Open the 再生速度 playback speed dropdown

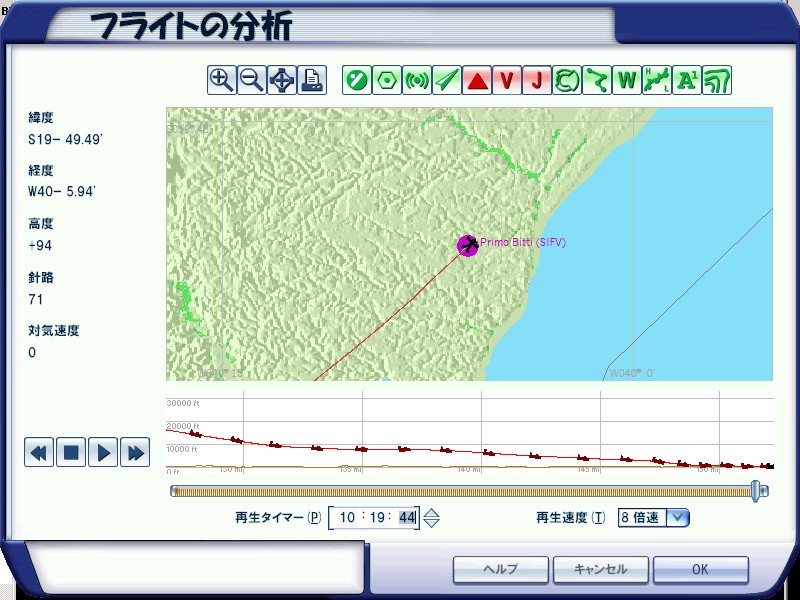(x=678, y=517)
